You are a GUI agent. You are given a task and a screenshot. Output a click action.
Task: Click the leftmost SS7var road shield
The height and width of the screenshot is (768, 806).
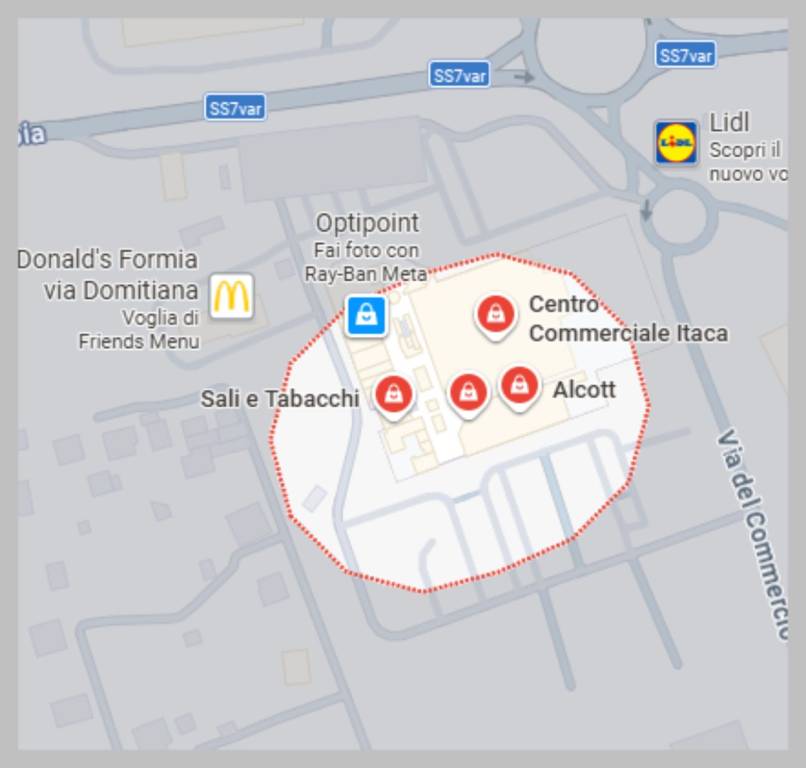pyautogui.click(x=235, y=107)
